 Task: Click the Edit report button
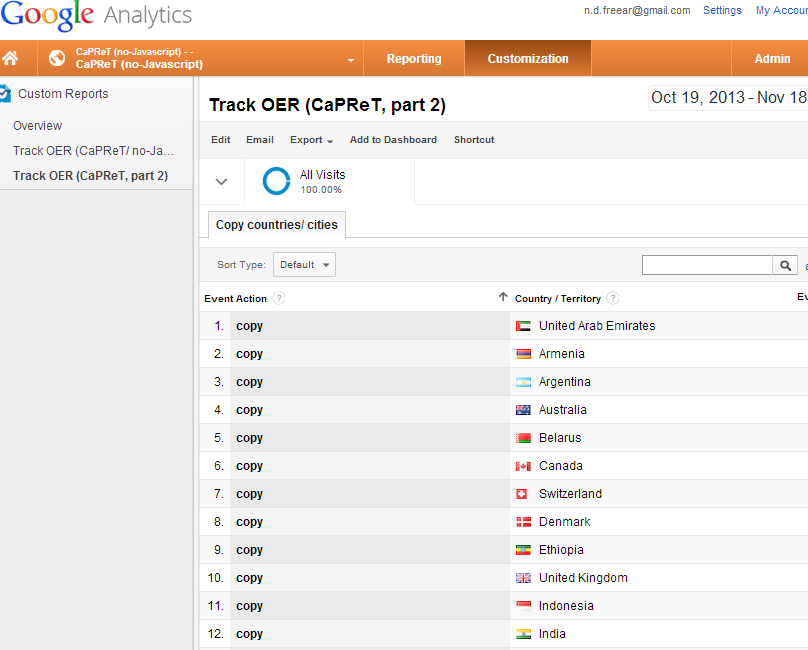[221, 140]
